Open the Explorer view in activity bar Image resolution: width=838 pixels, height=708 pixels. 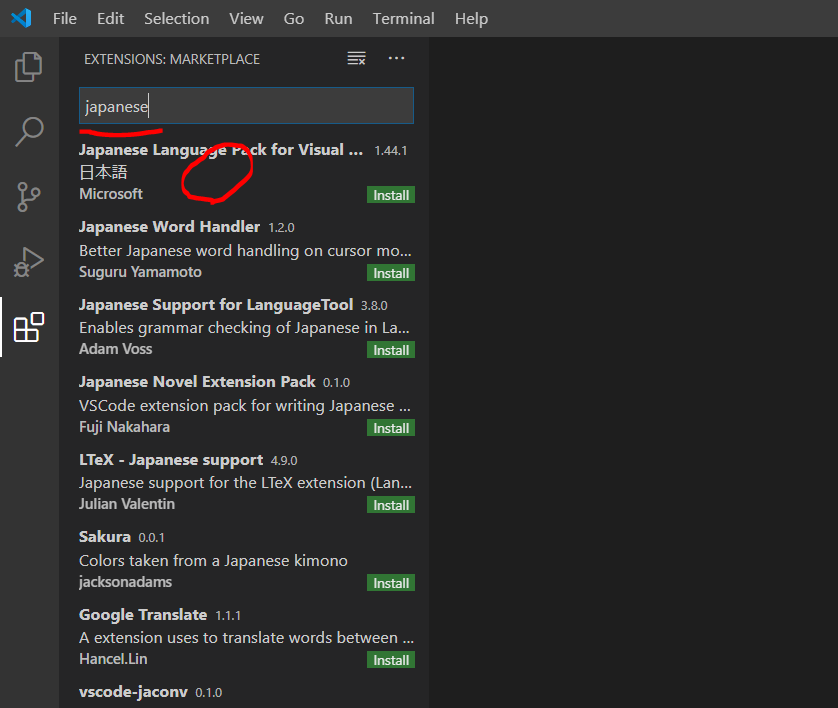click(29, 67)
